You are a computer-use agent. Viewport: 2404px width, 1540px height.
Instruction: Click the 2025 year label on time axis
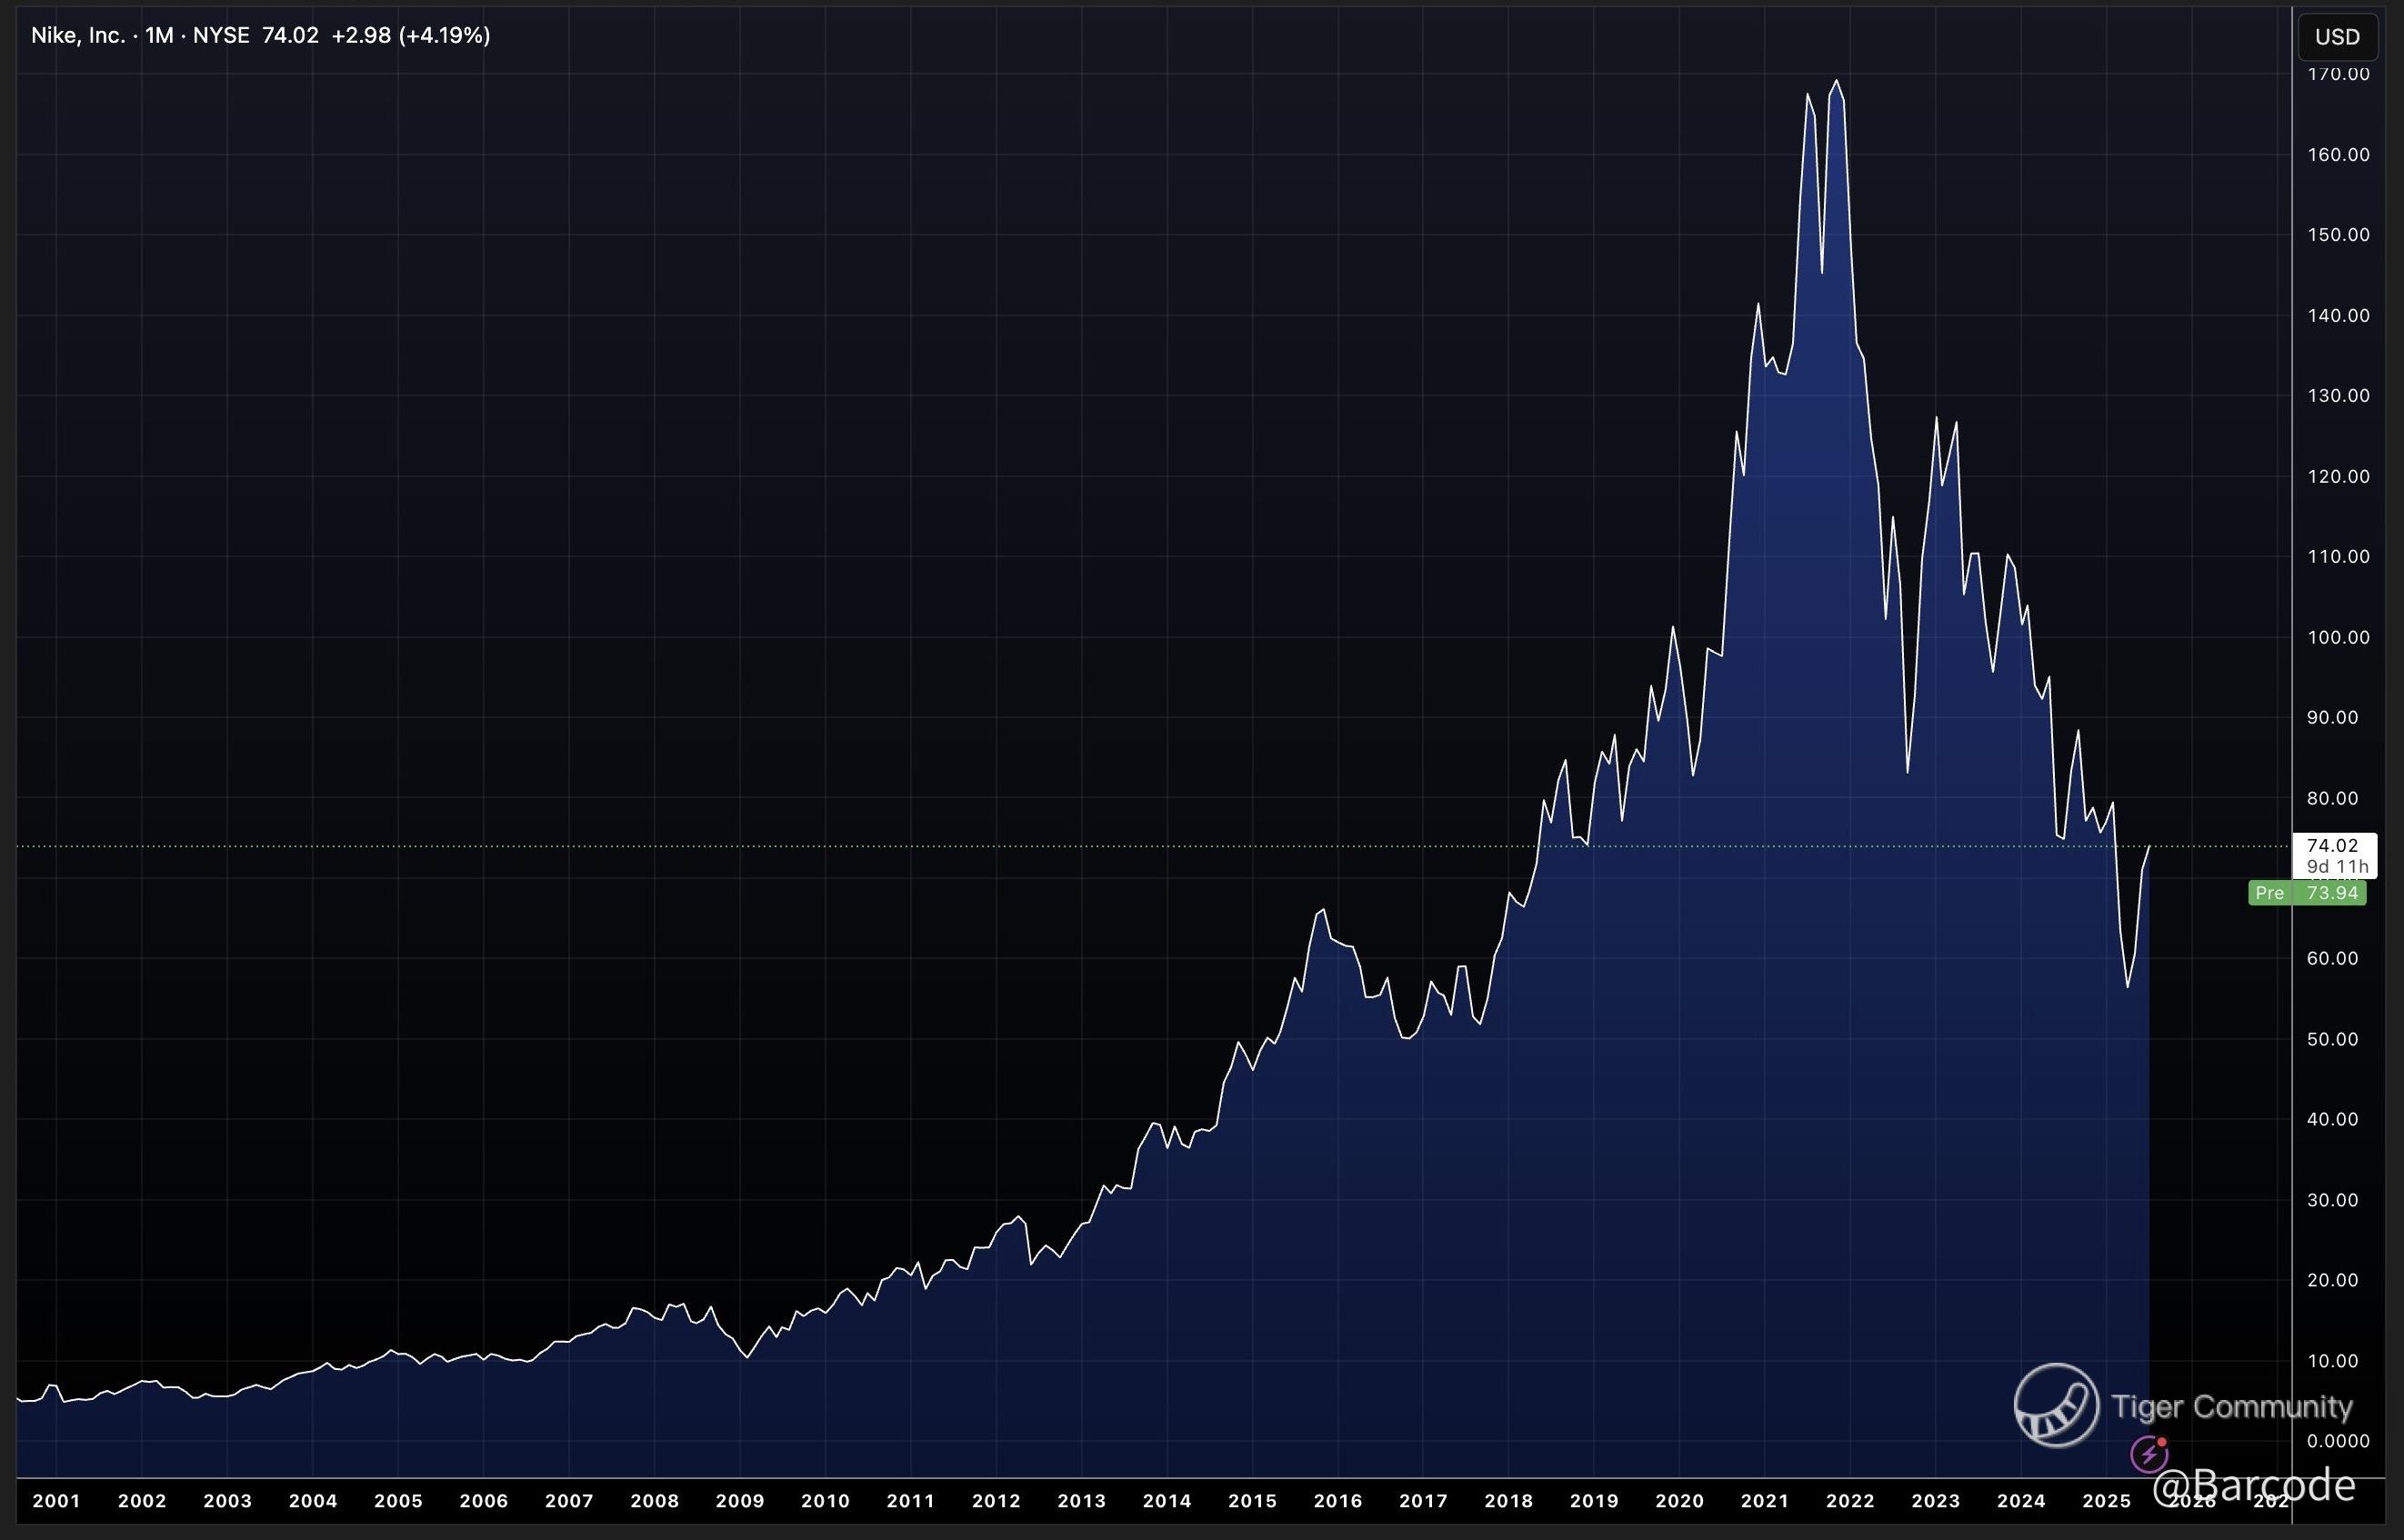click(x=2107, y=1502)
